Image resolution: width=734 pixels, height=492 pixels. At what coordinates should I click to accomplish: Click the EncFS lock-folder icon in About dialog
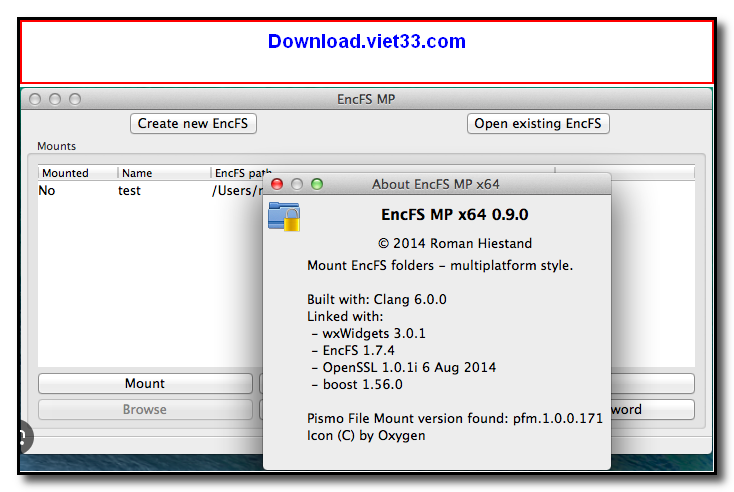click(284, 217)
